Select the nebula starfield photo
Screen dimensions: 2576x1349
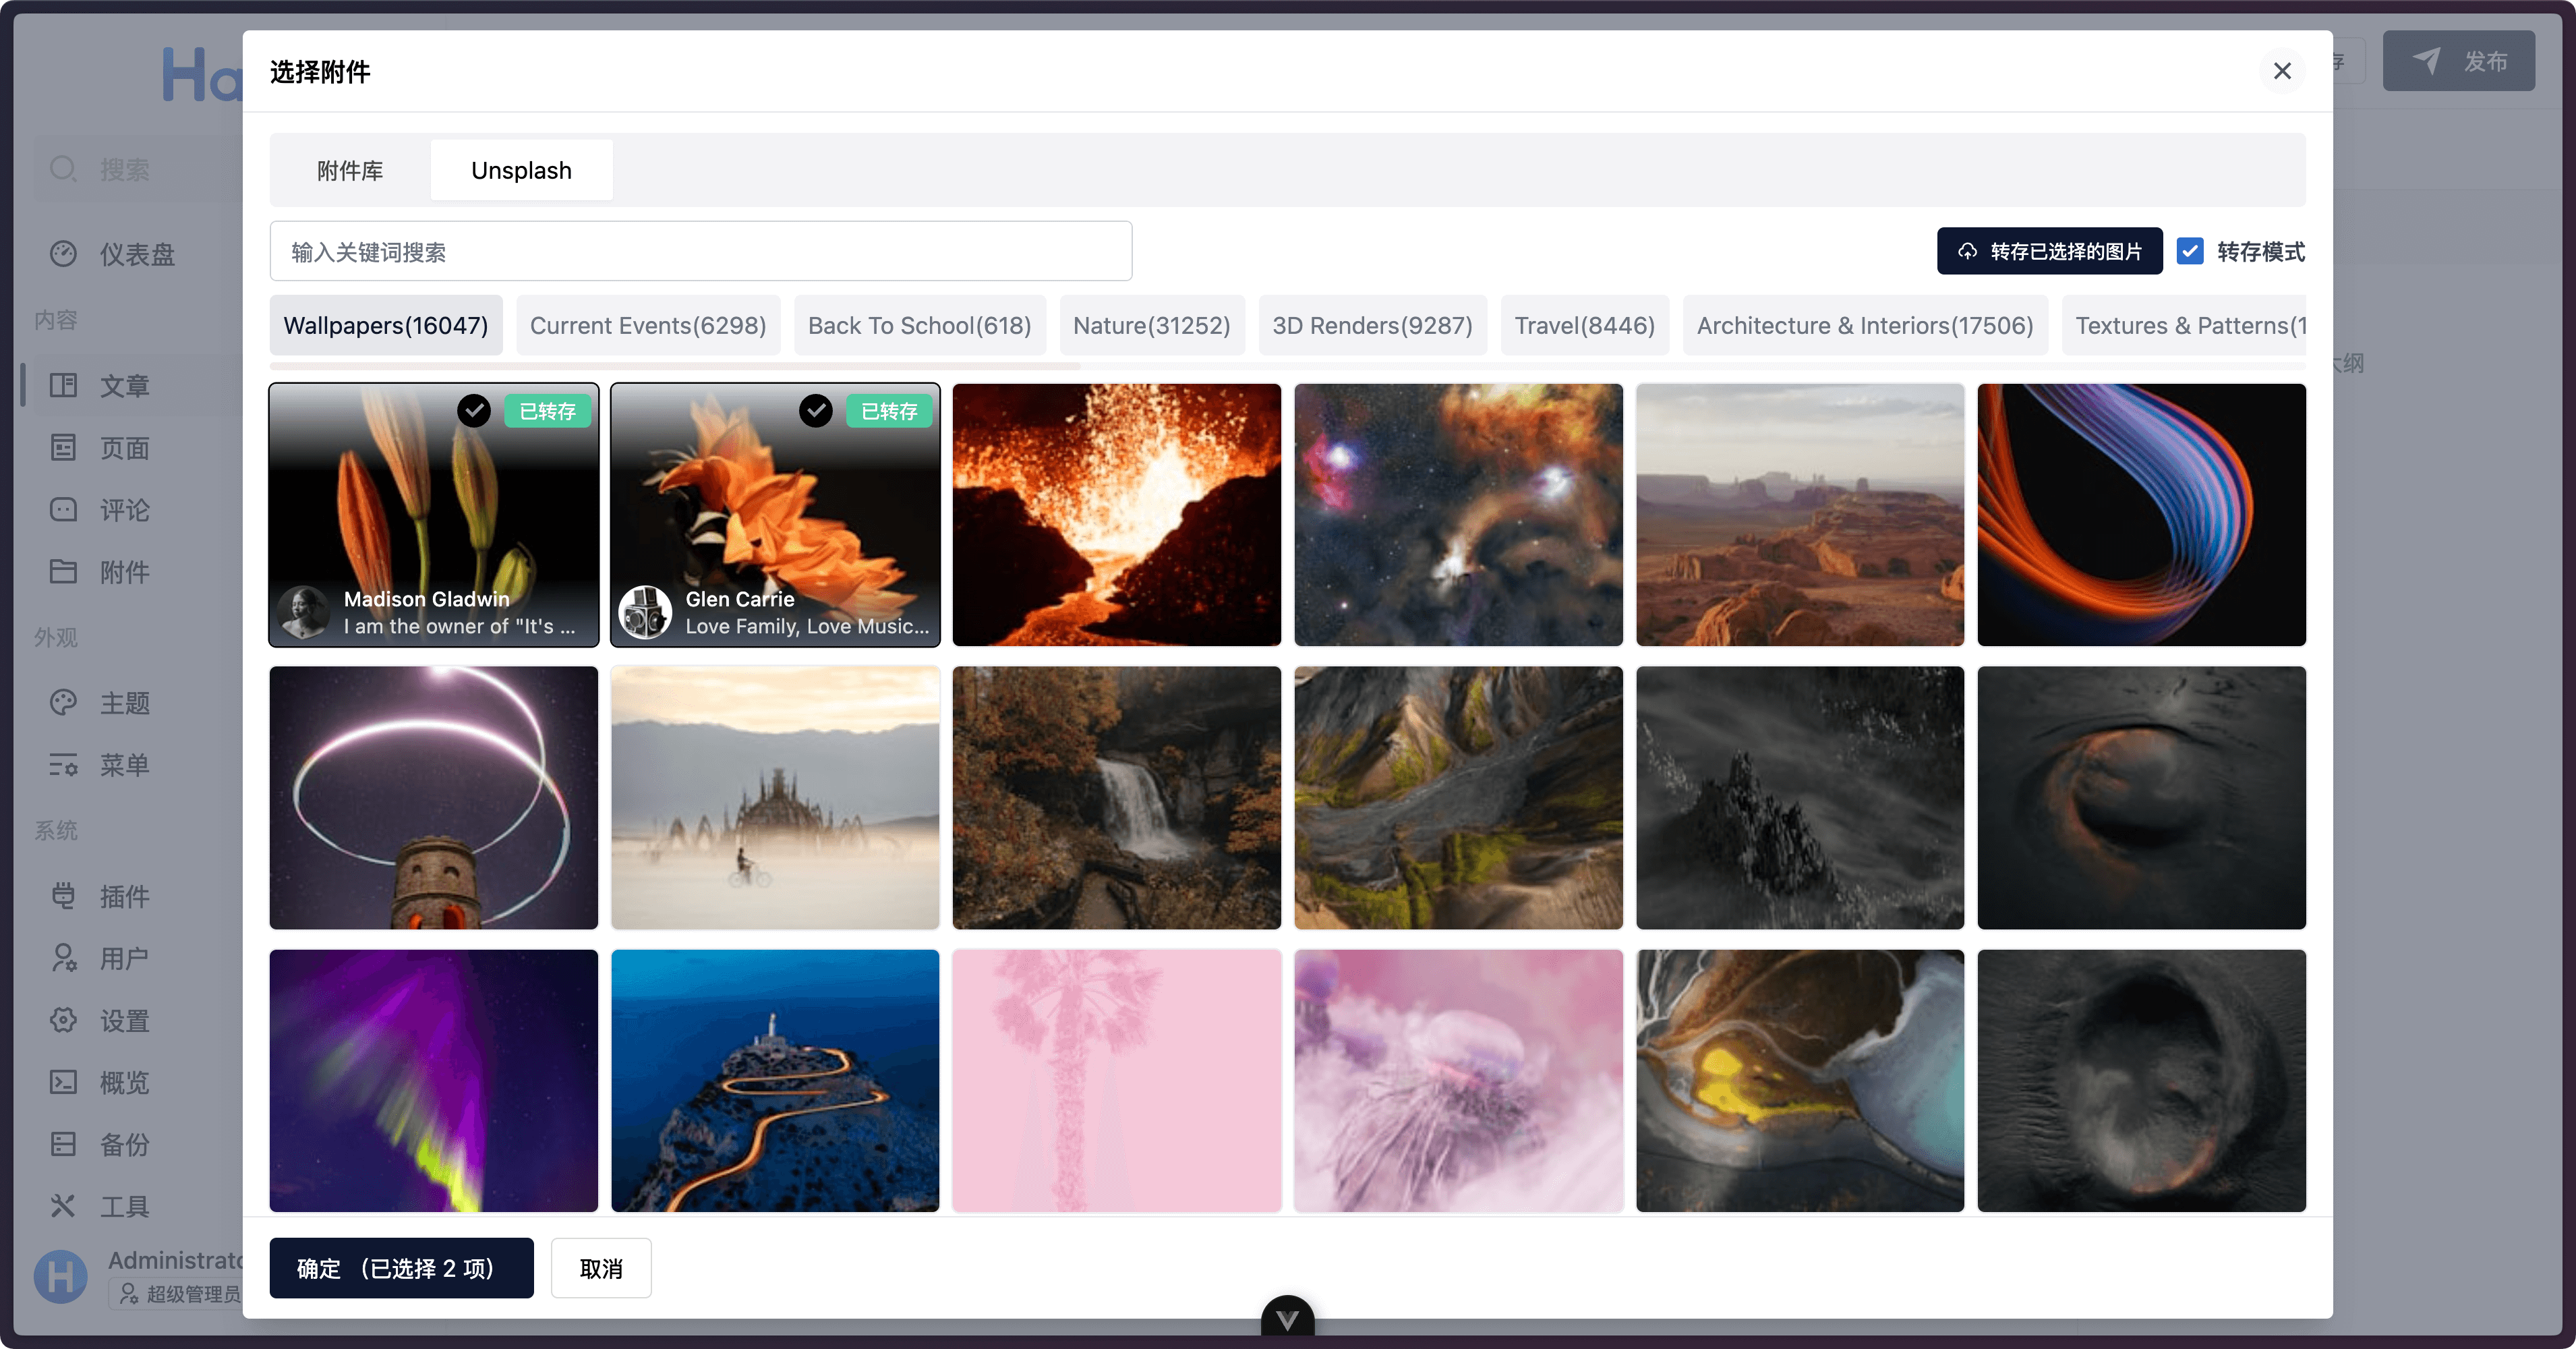pos(1458,515)
